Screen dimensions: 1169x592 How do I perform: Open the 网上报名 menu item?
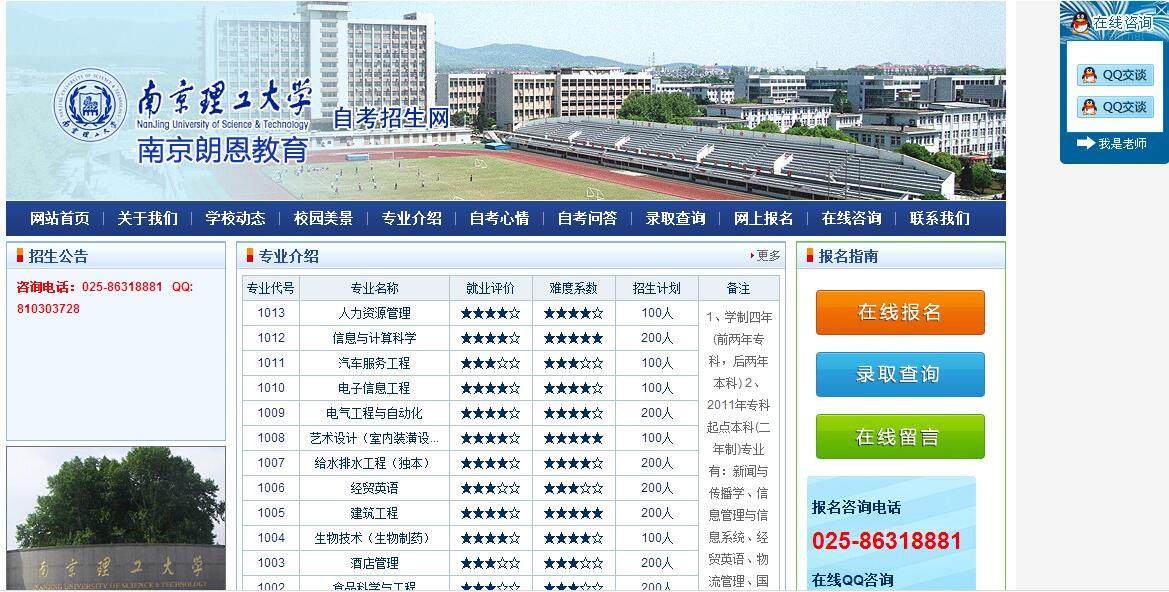(763, 218)
